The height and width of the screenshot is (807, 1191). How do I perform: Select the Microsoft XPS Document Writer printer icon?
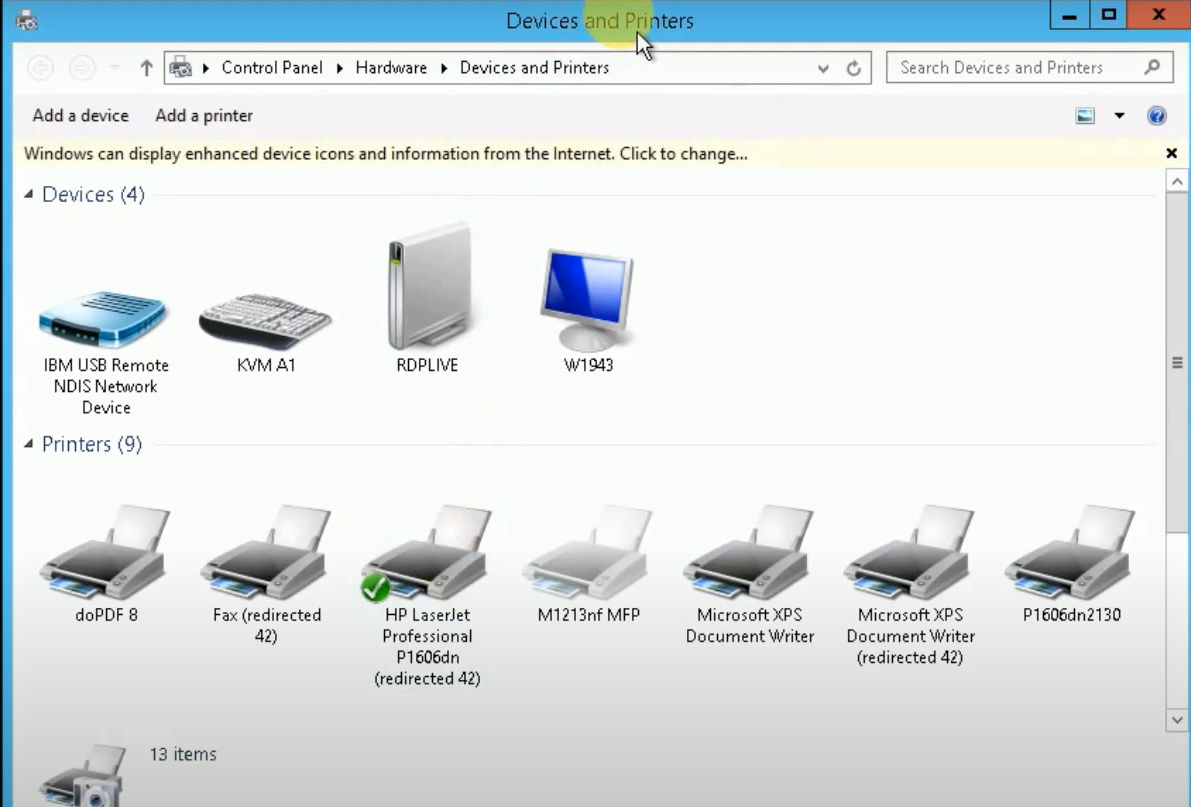coord(749,552)
